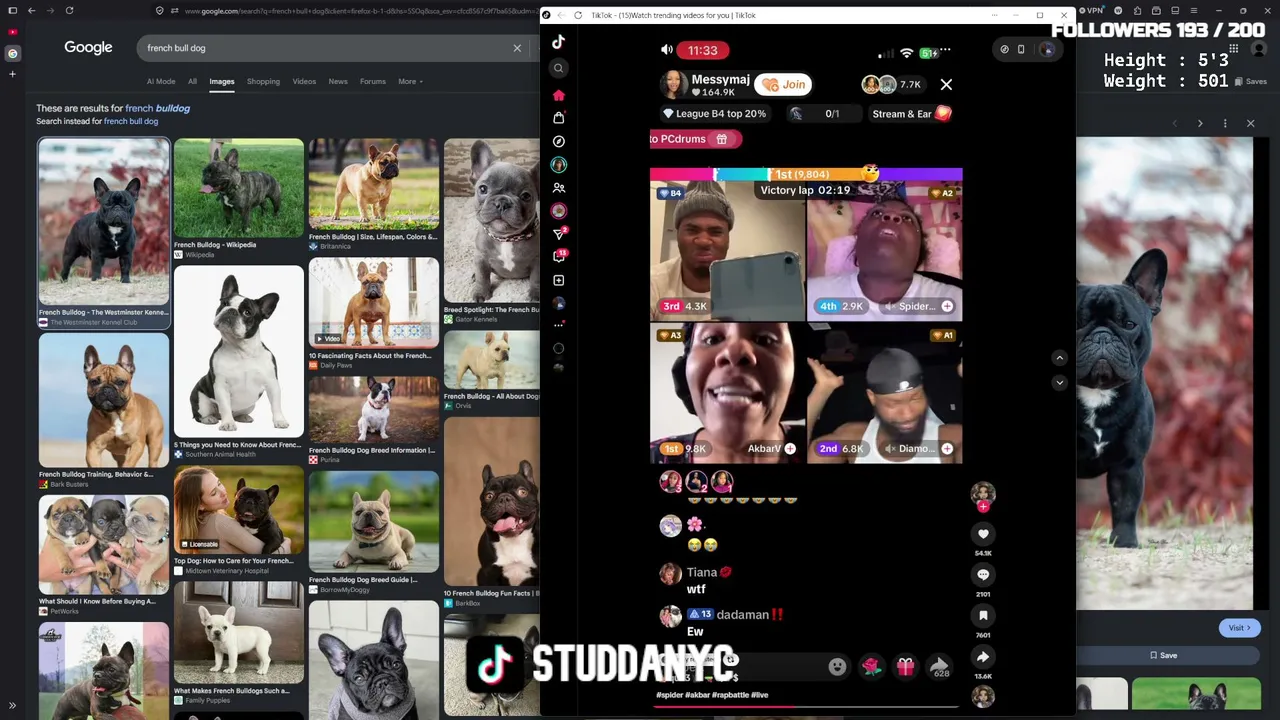Add the Diamo... guest with plus icon

coord(946,449)
